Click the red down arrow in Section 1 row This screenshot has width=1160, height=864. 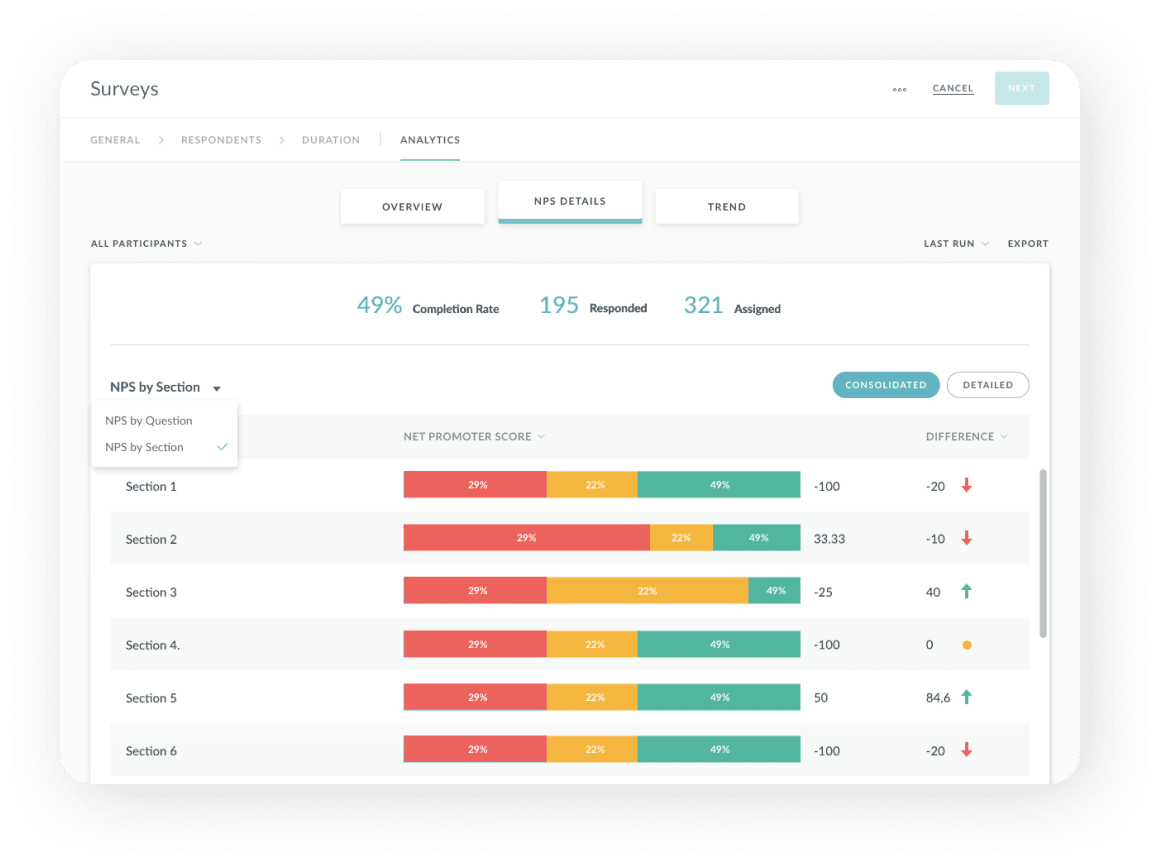(966, 486)
